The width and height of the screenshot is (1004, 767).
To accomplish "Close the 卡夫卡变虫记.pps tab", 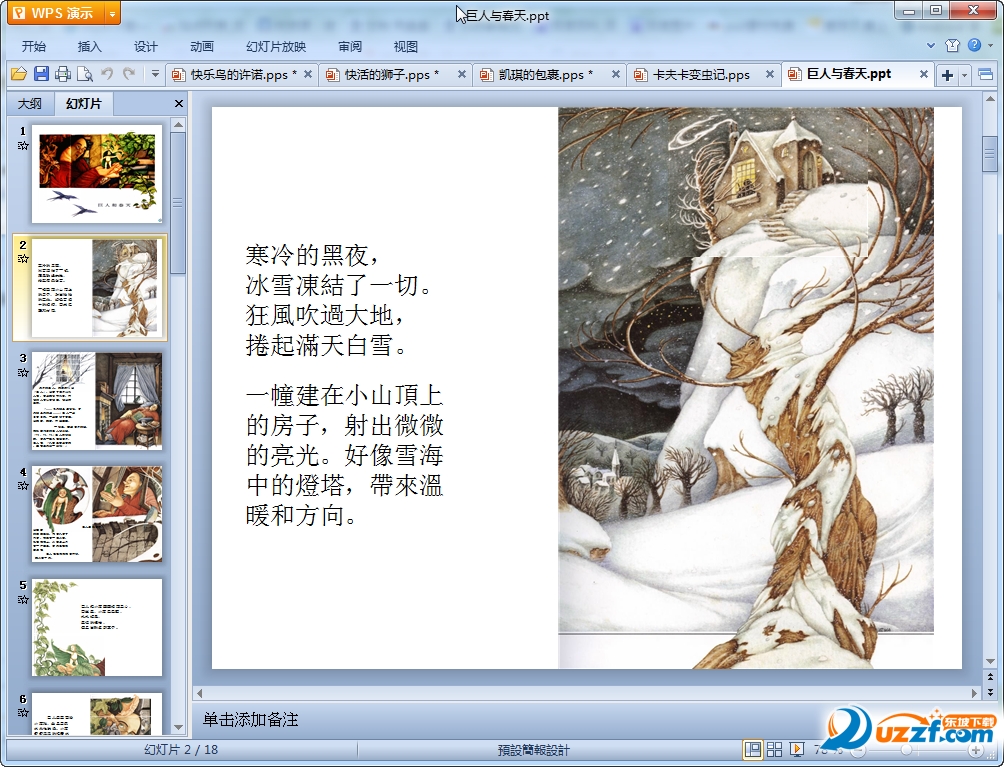I will (770, 74).
